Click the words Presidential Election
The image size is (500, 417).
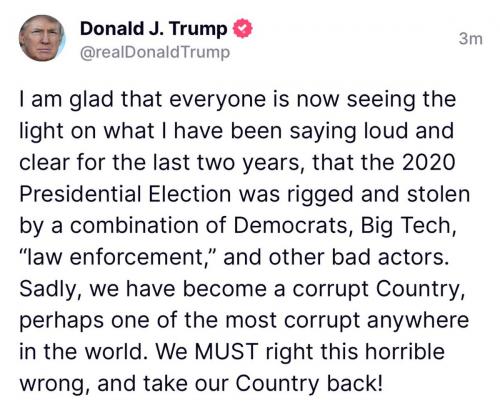pos(125,194)
